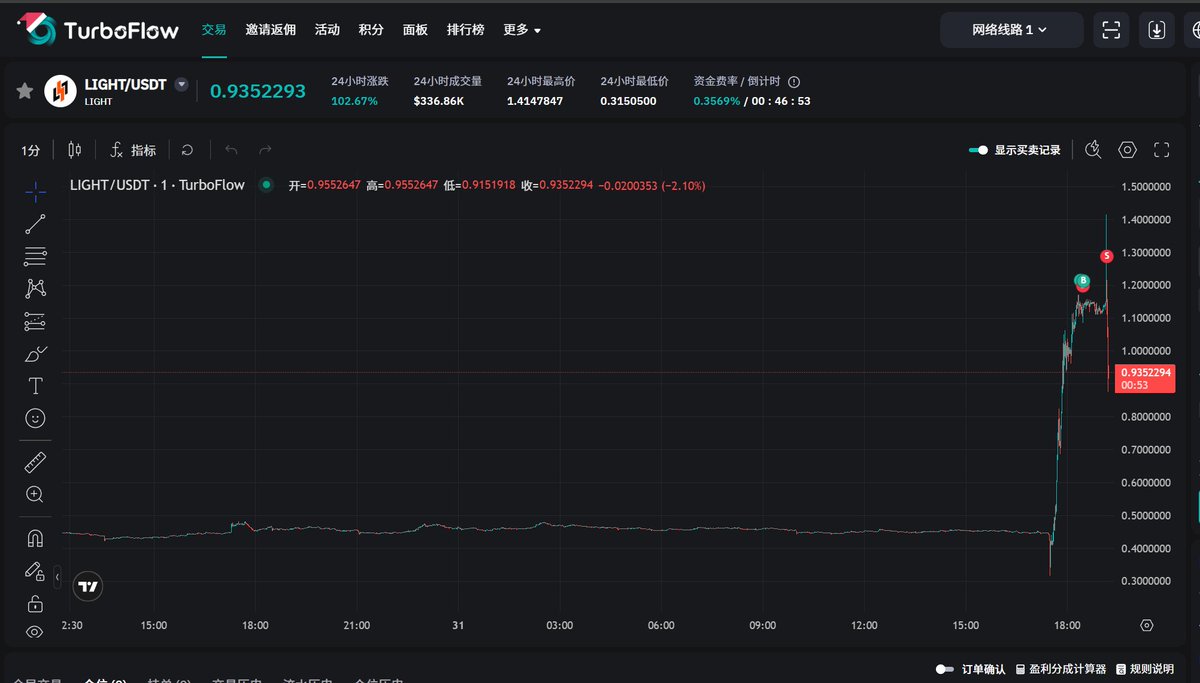Select the crosshair cursor tool
Viewport: 1200px width, 683px height.
point(35,191)
